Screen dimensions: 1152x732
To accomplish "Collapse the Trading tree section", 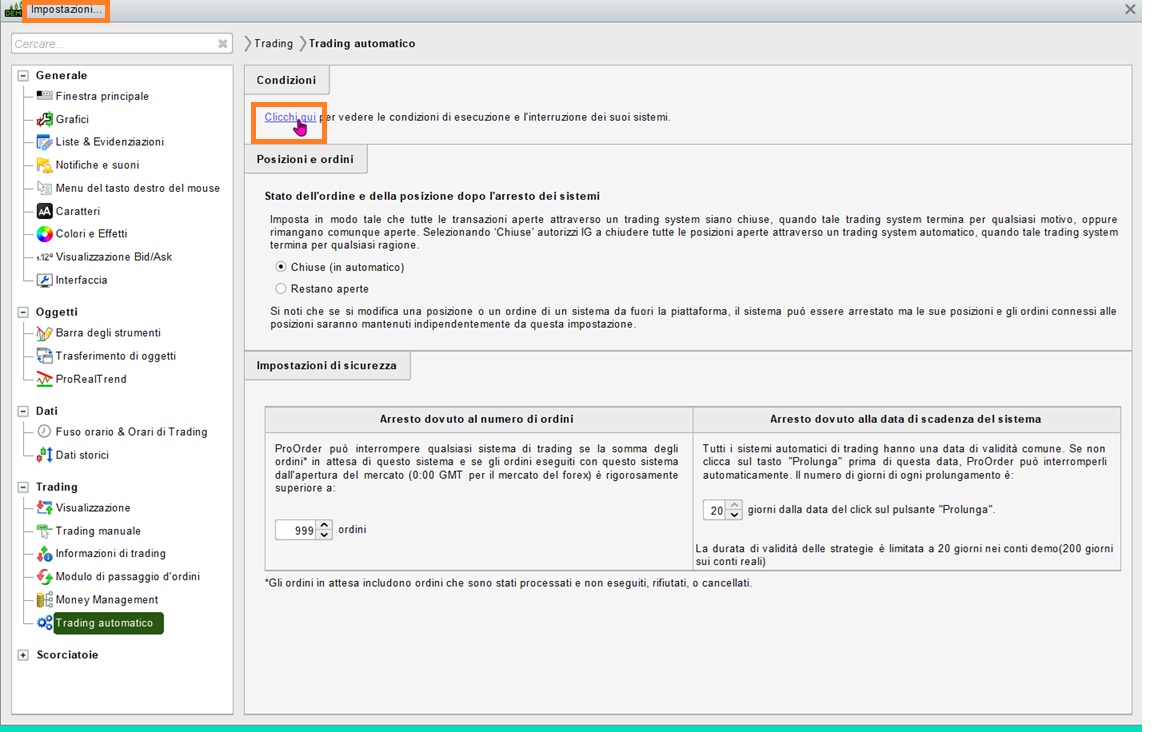I will 24,487.
